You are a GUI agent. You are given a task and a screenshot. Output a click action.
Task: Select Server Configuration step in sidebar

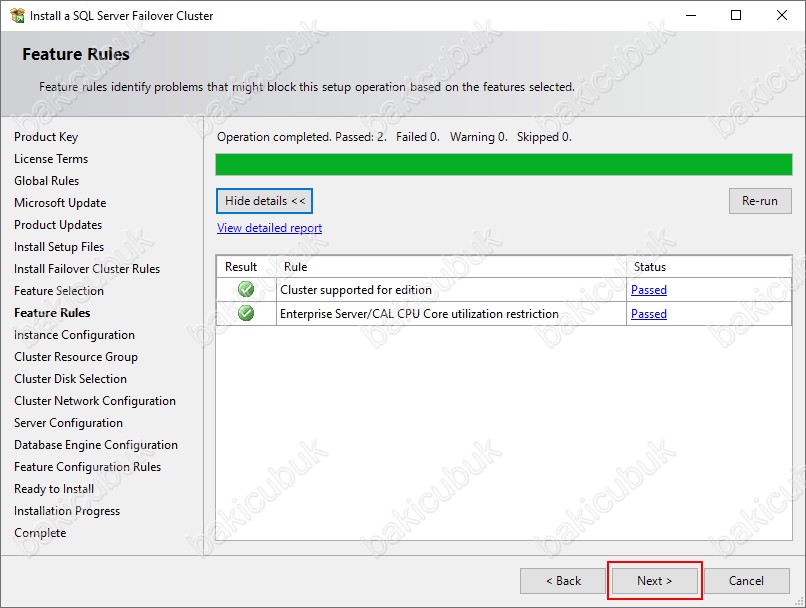click(68, 423)
